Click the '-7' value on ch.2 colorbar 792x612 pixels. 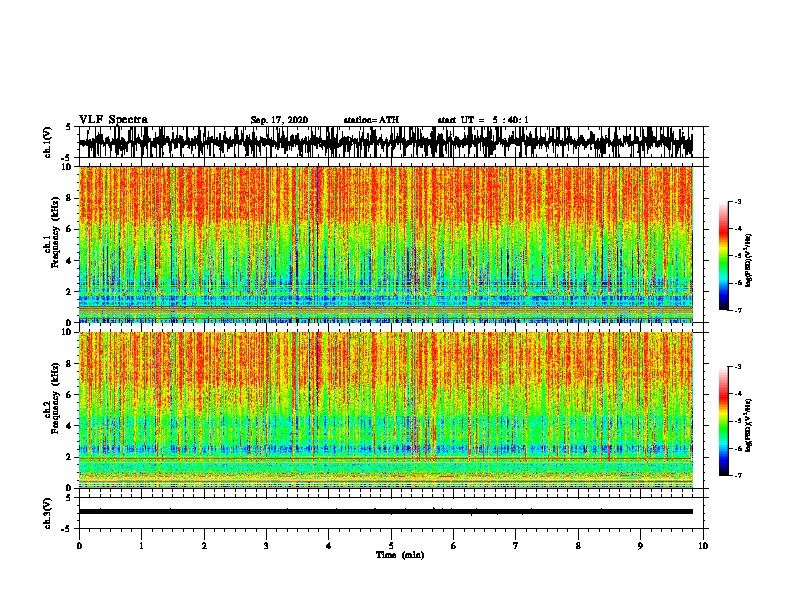(737, 475)
